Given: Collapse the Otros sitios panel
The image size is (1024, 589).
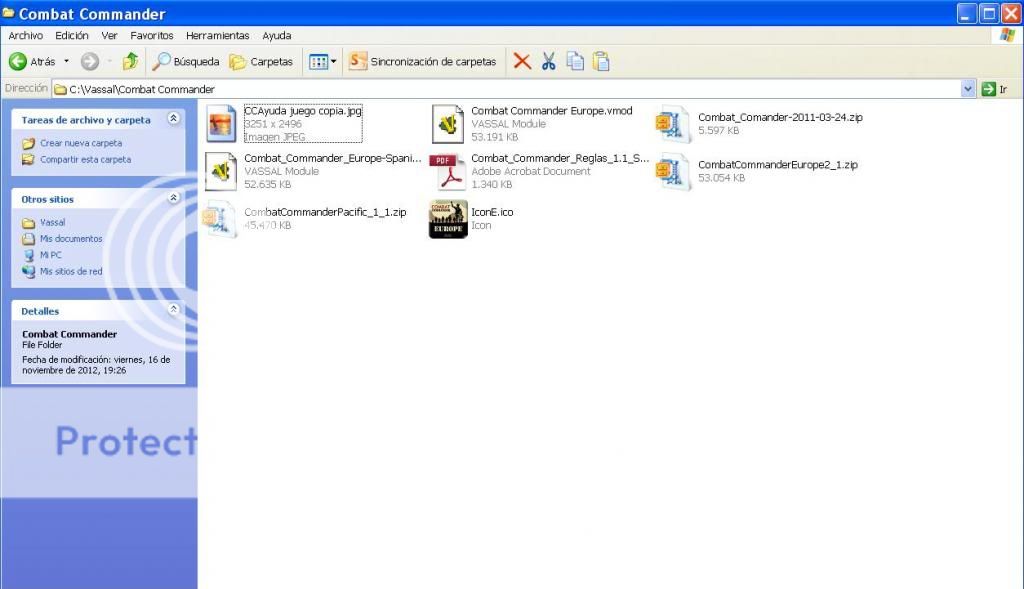Looking at the screenshot, I should (173, 197).
